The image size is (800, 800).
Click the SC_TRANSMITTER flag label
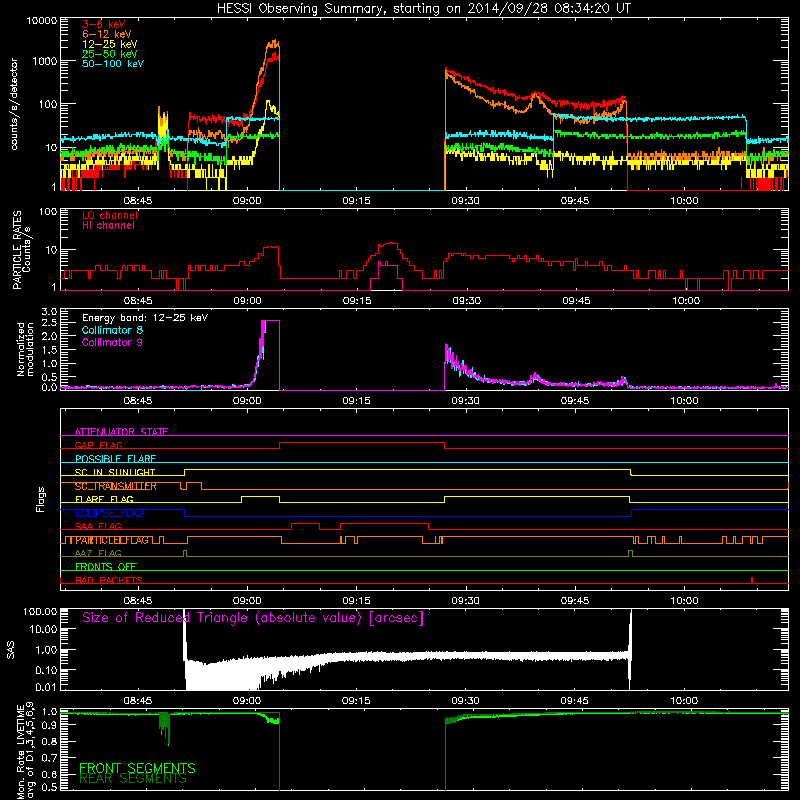click(x=116, y=486)
